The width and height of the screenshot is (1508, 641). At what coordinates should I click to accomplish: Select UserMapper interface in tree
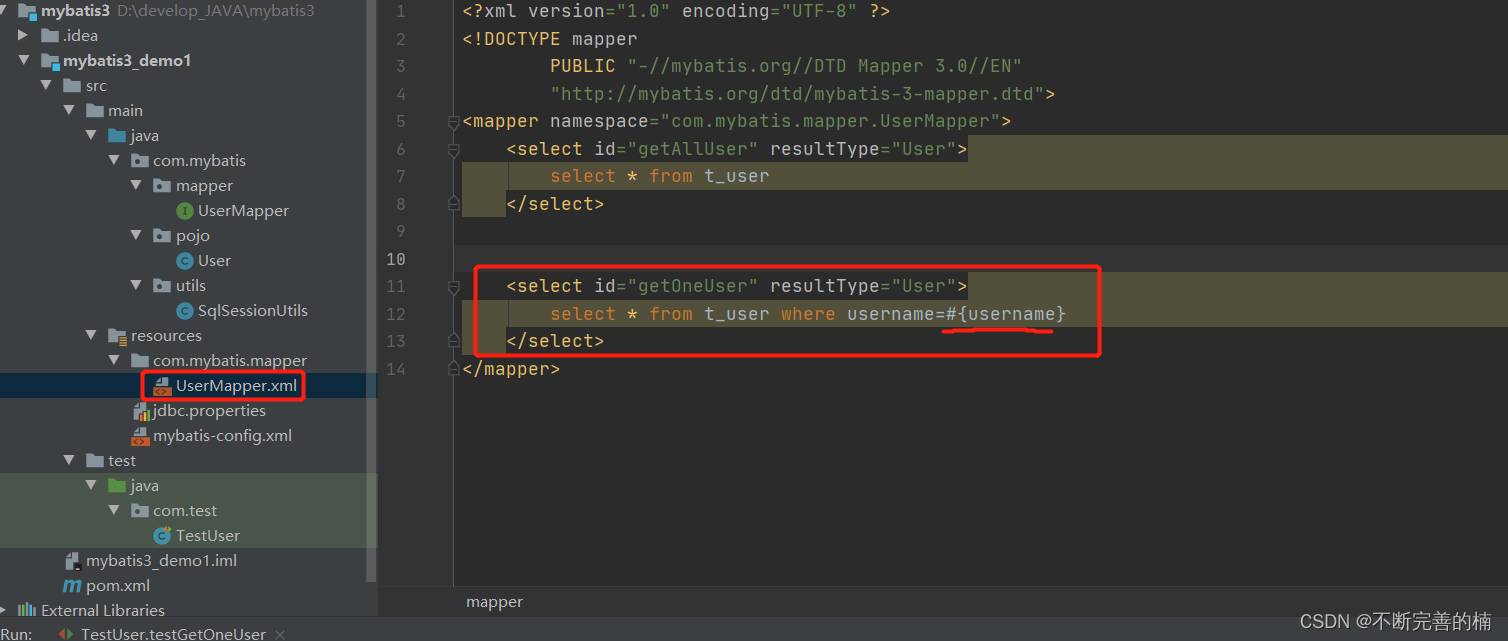(x=243, y=210)
